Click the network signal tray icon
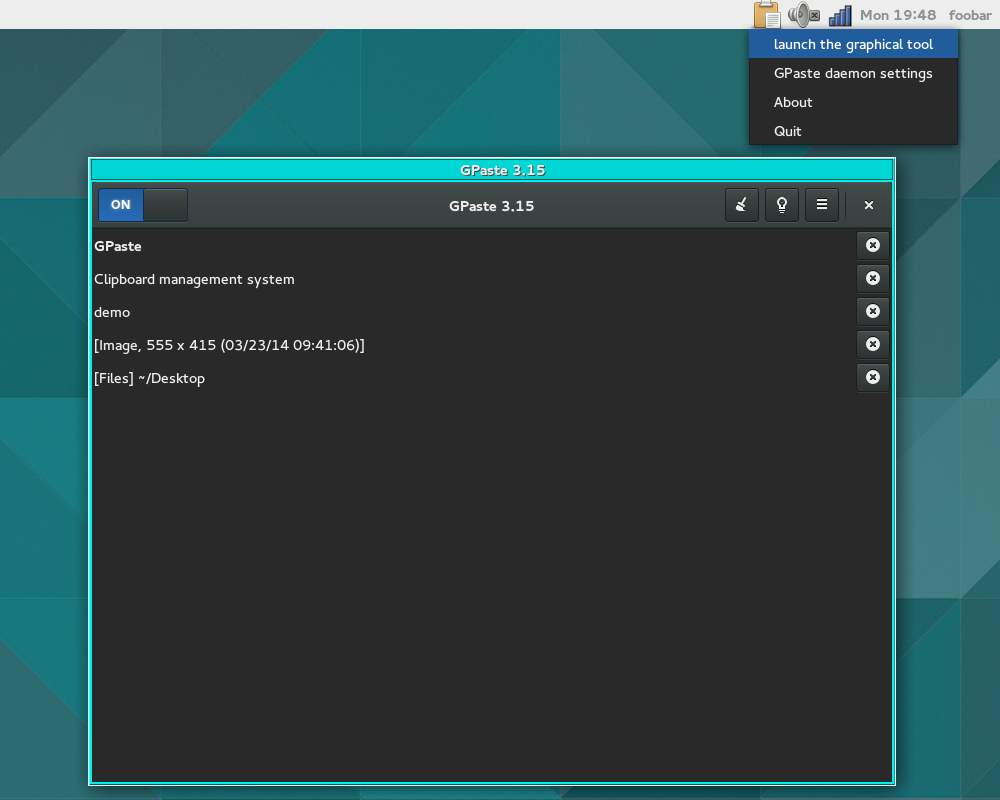The image size is (1000, 800). coord(840,15)
